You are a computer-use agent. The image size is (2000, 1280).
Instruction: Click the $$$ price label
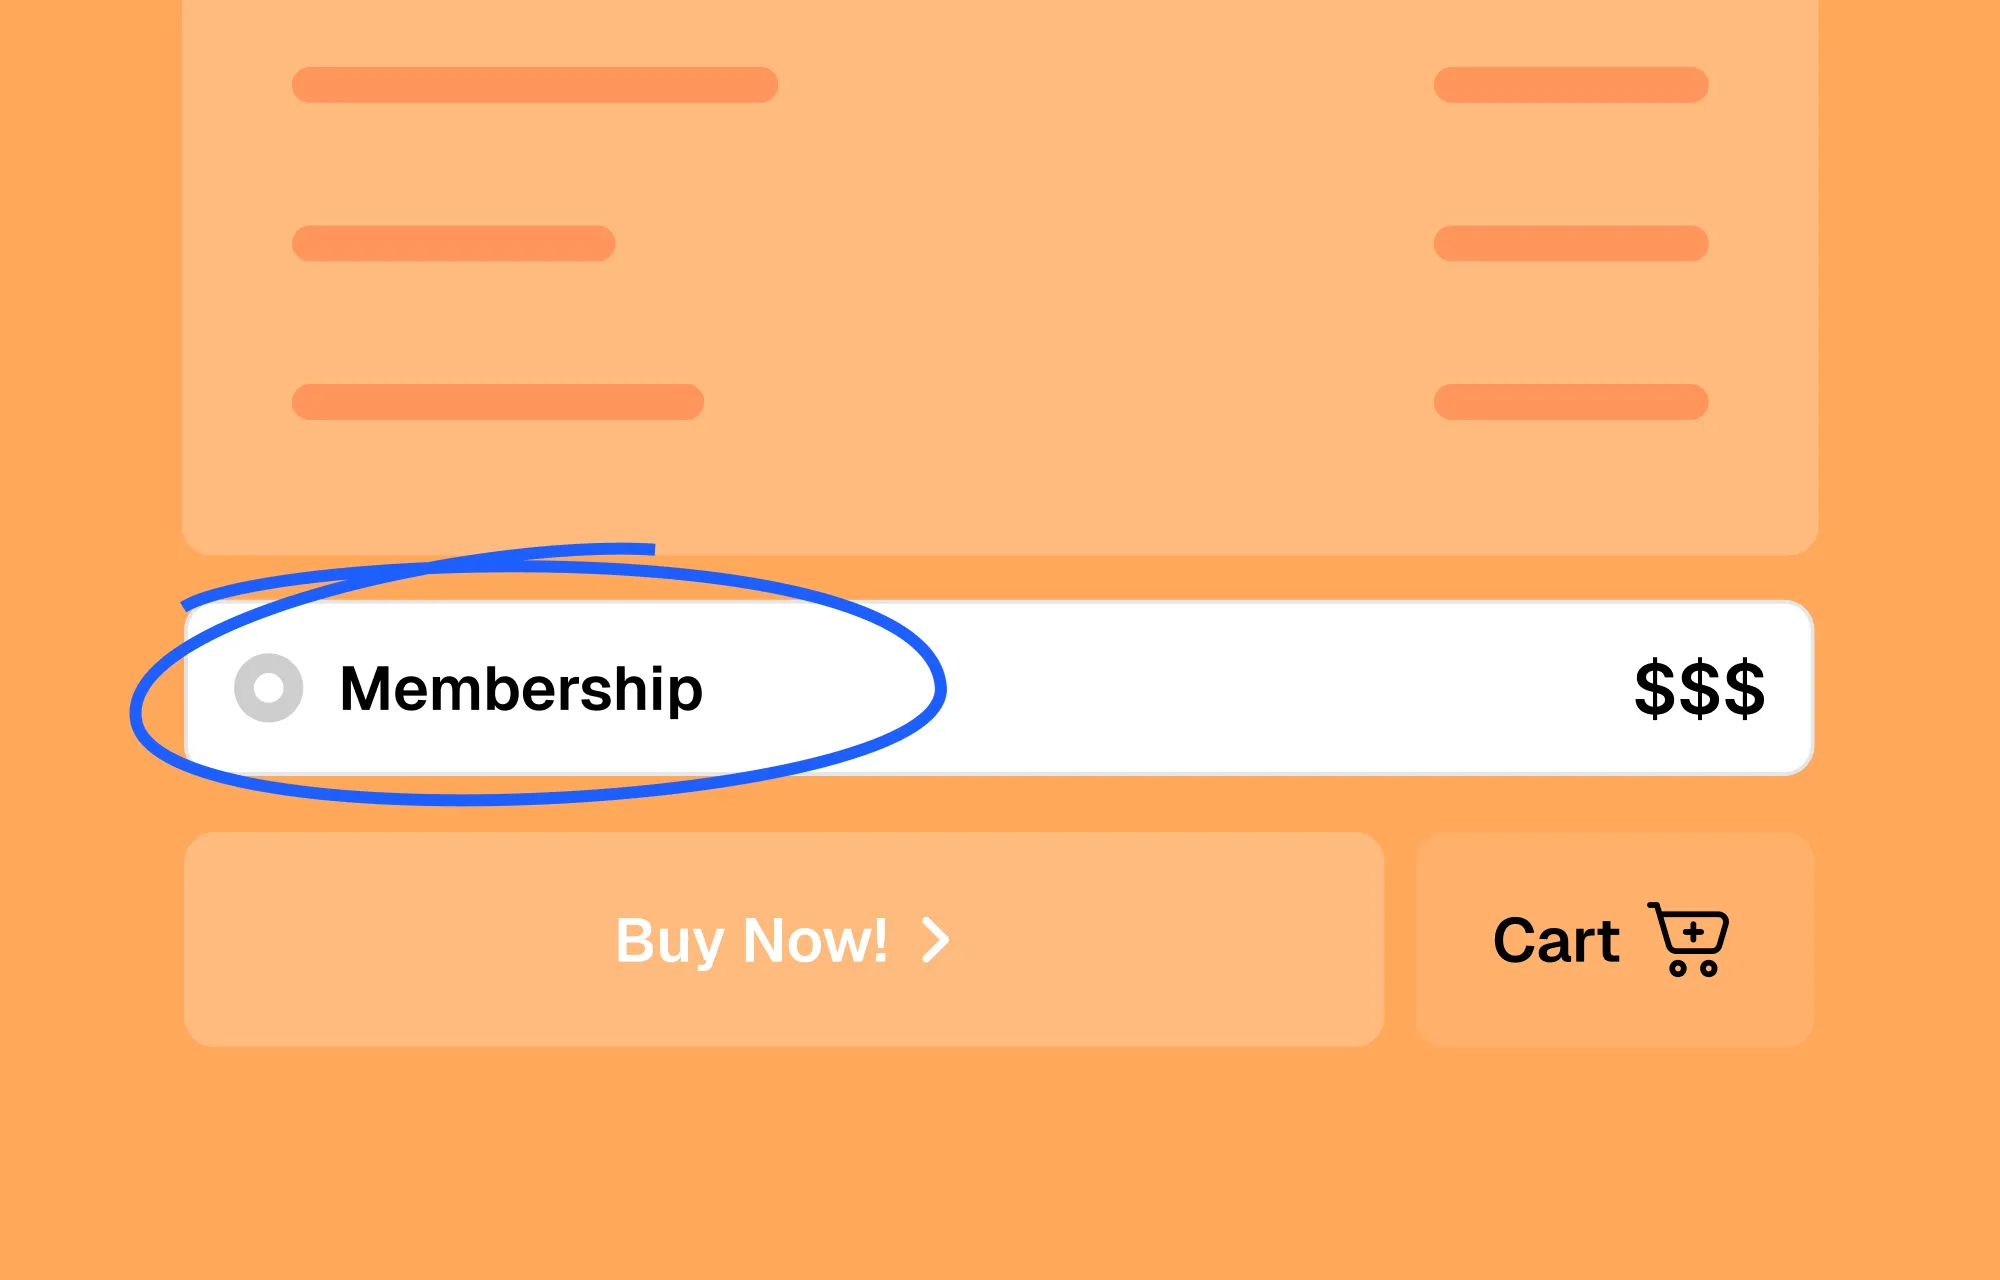point(1699,688)
